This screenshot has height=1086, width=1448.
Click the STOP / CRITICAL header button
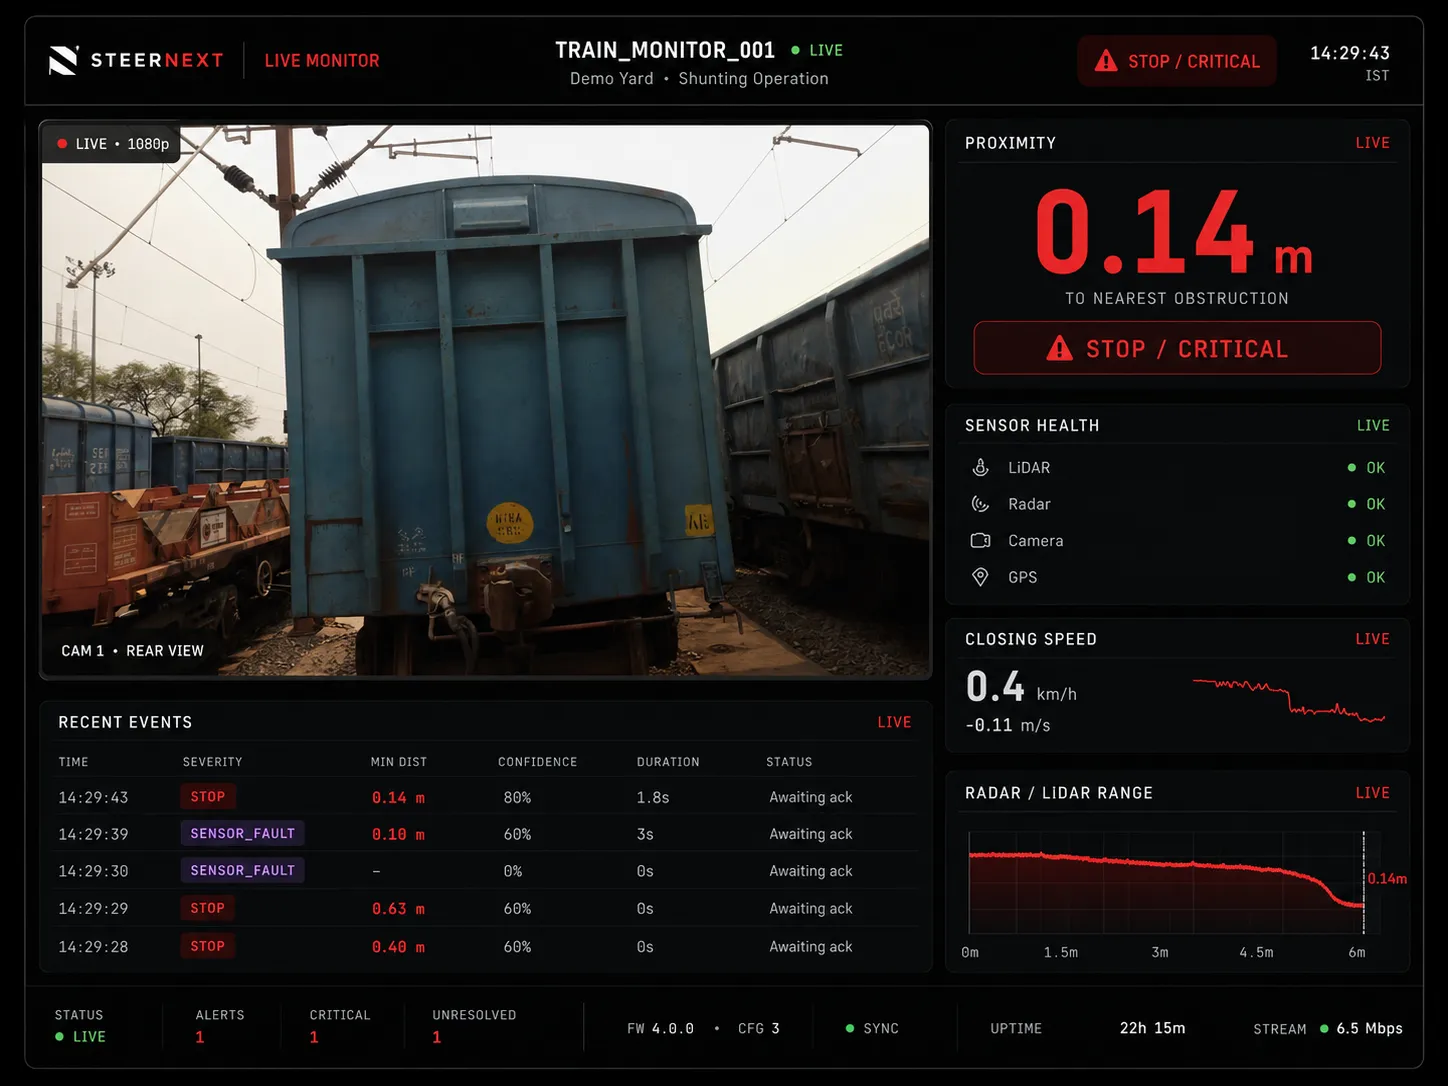click(1177, 61)
